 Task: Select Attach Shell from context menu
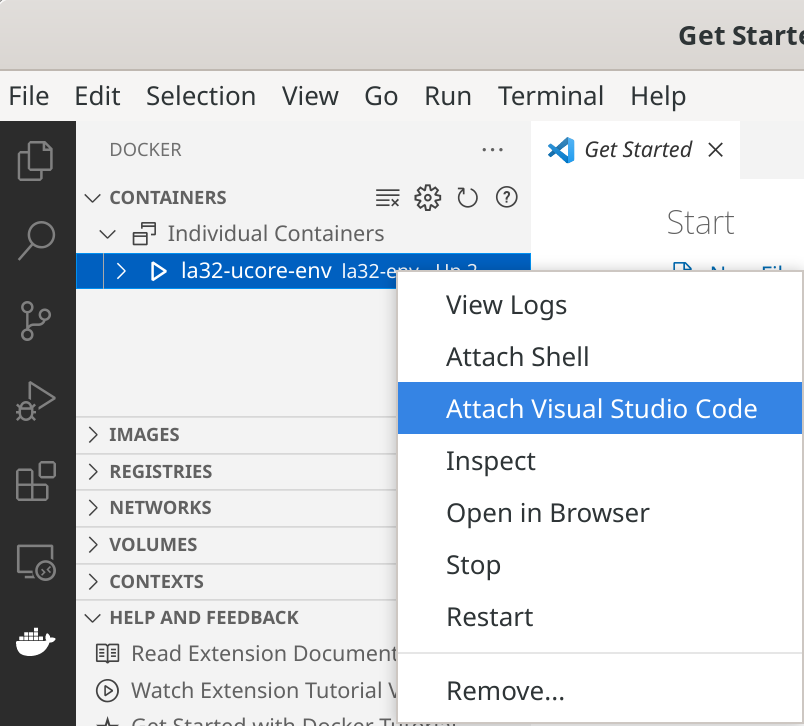[517, 356]
